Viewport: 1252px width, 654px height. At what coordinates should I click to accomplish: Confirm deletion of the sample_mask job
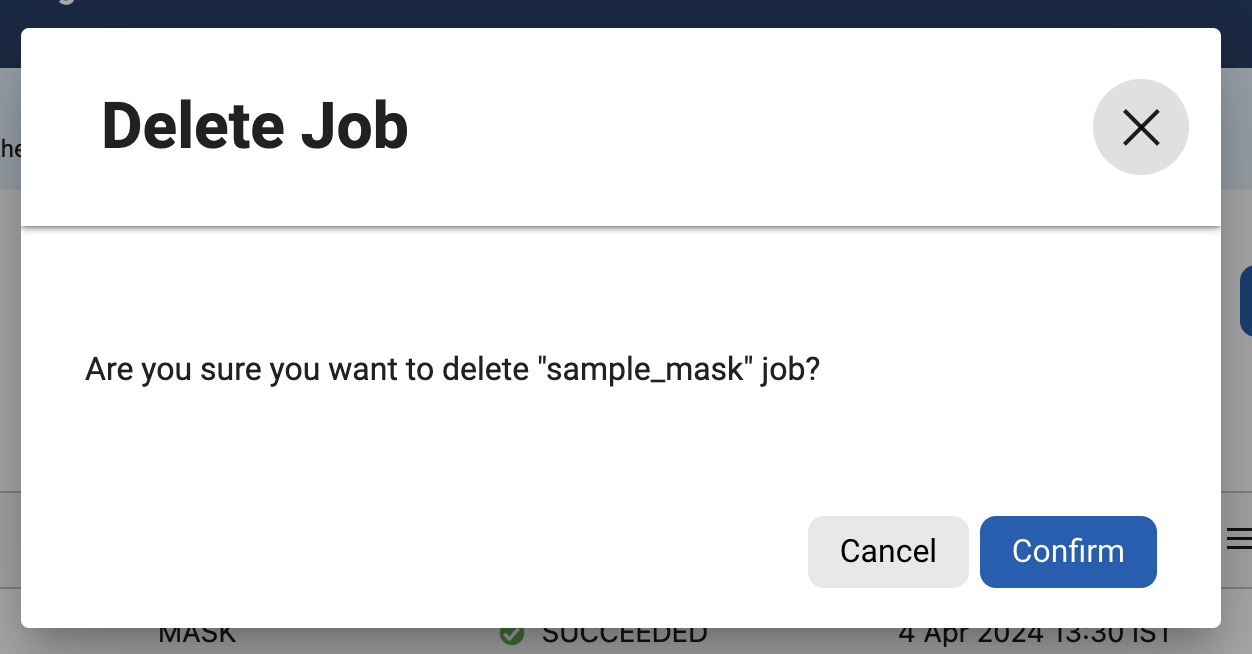(x=1068, y=551)
